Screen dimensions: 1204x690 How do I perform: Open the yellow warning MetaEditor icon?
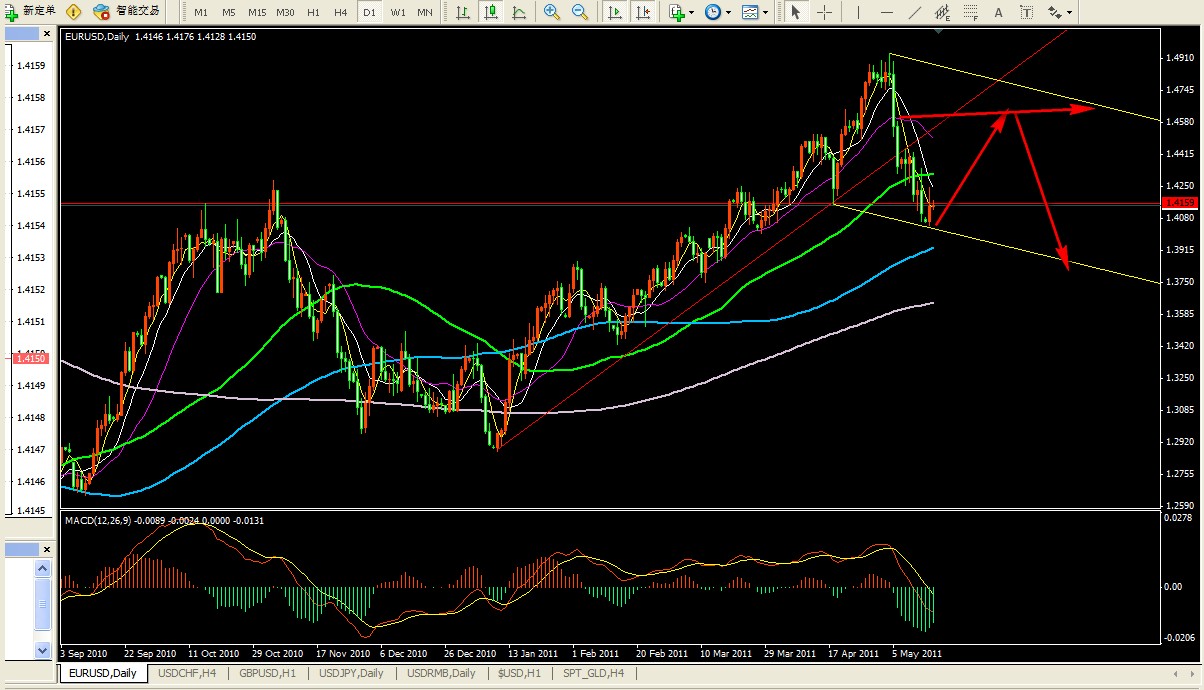coord(74,12)
